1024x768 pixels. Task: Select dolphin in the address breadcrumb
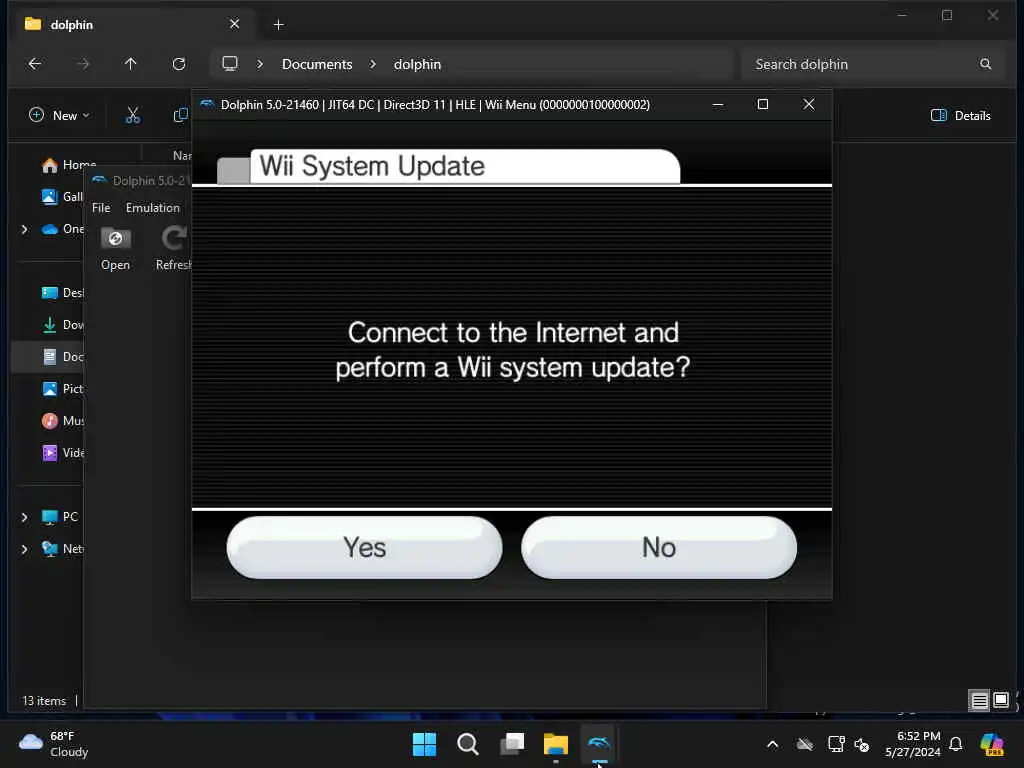(x=417, y=64)
